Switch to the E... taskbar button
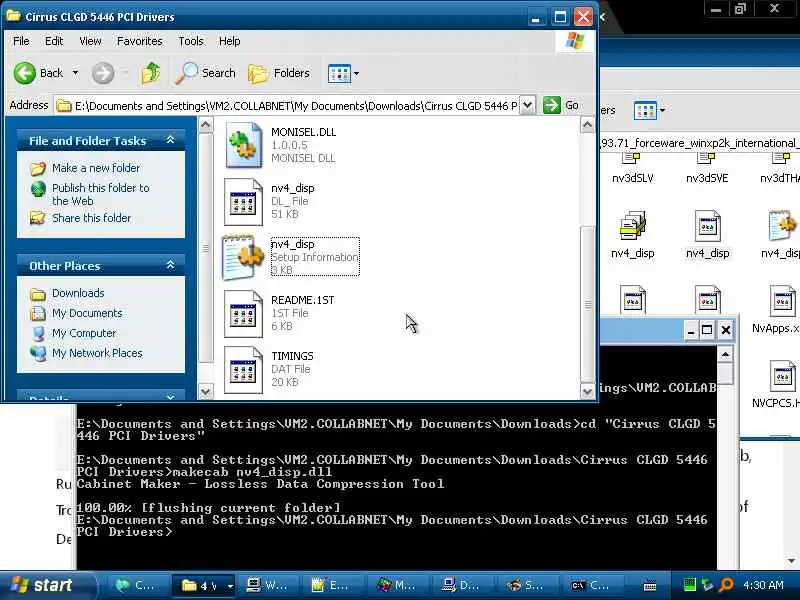Image resolution: width=800 pixels, height=600 pixels. click(x=332, y=586)
